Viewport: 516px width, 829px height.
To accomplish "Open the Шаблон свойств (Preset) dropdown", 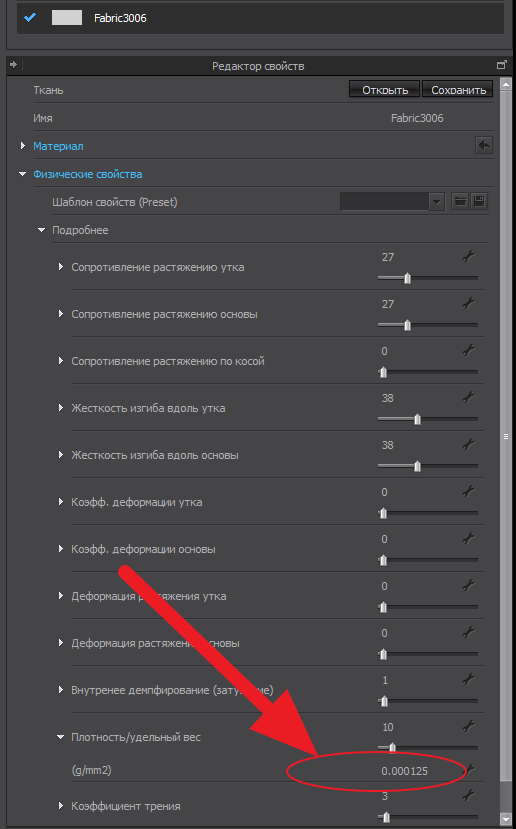I will point(392,201).
